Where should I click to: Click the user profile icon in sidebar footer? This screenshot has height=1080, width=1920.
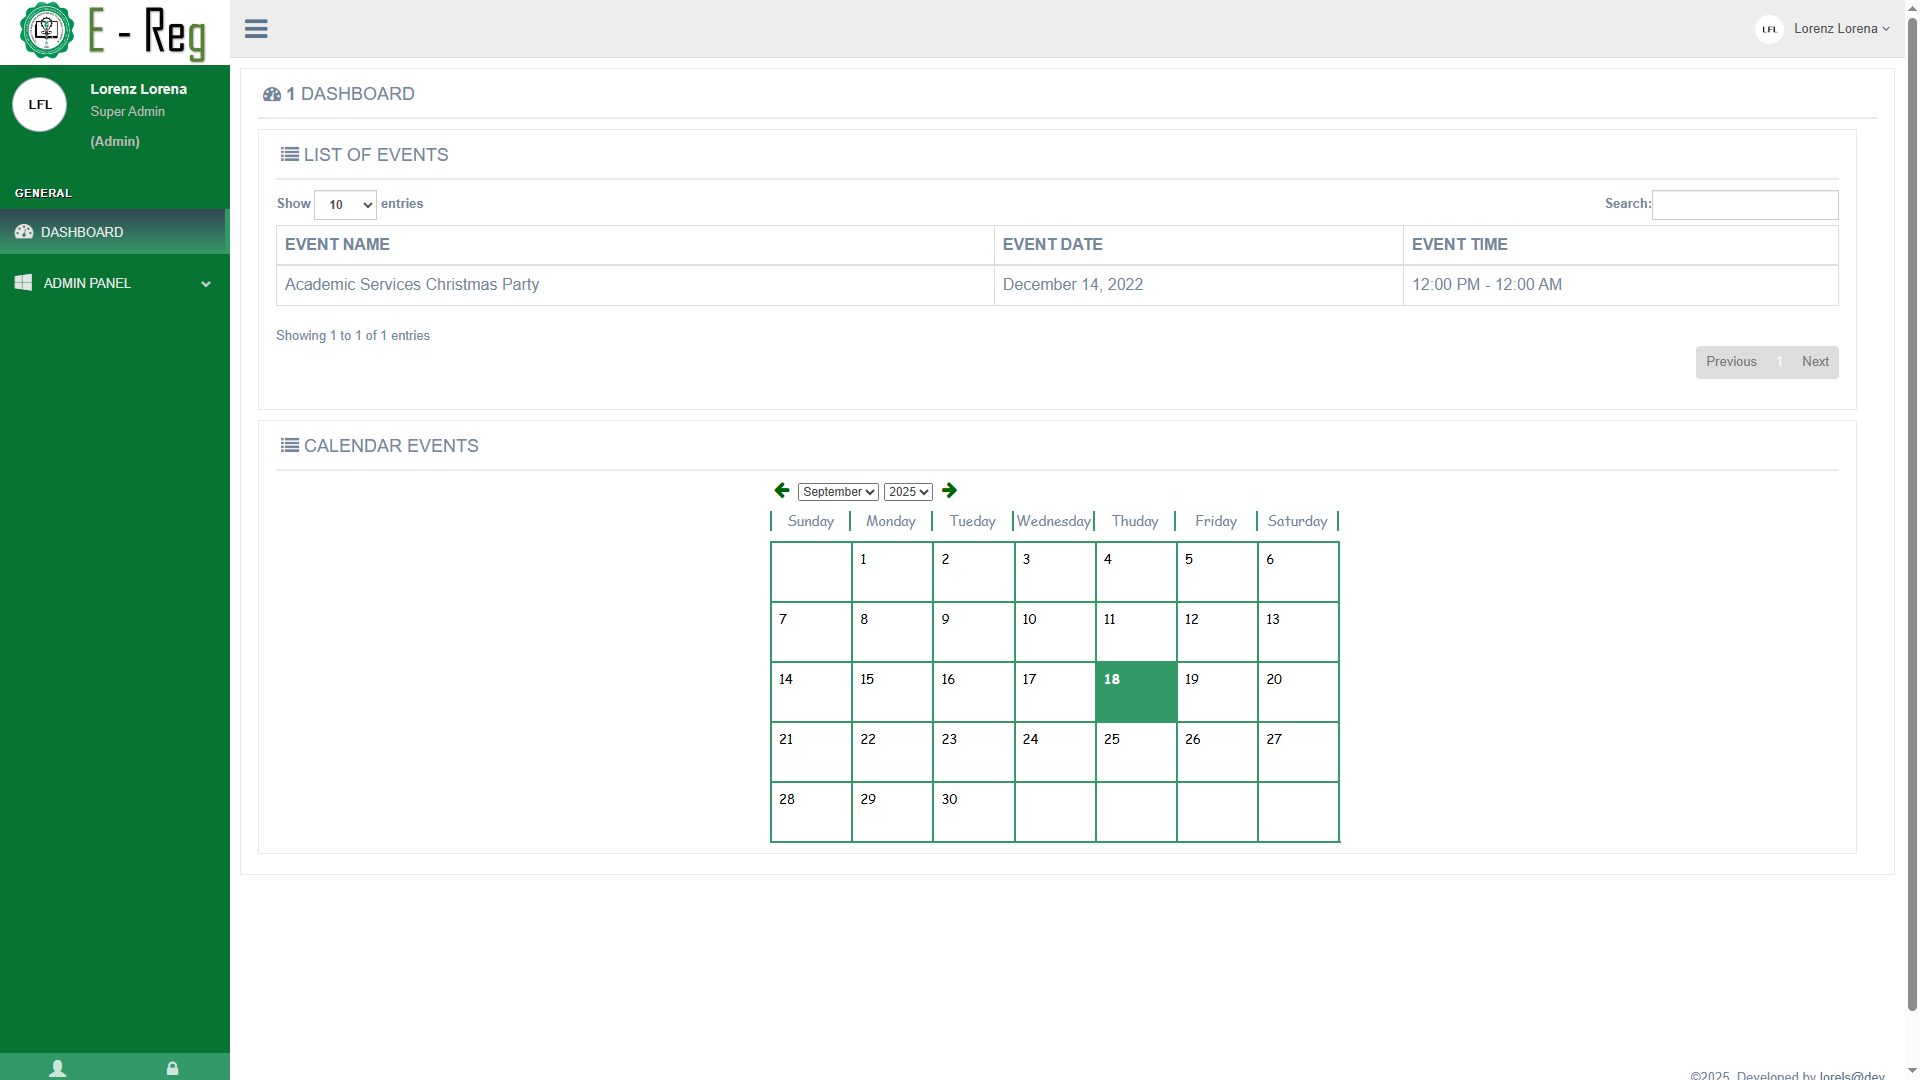pyautogui.click(x=58, y=1068)
